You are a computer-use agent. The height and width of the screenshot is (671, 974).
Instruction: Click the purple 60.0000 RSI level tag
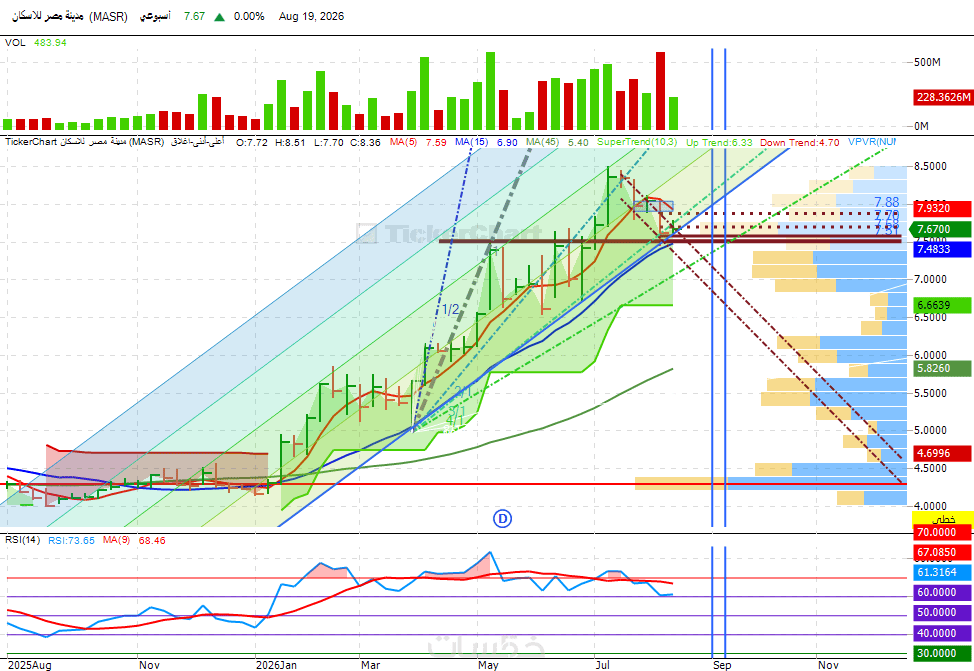[943, 592]
